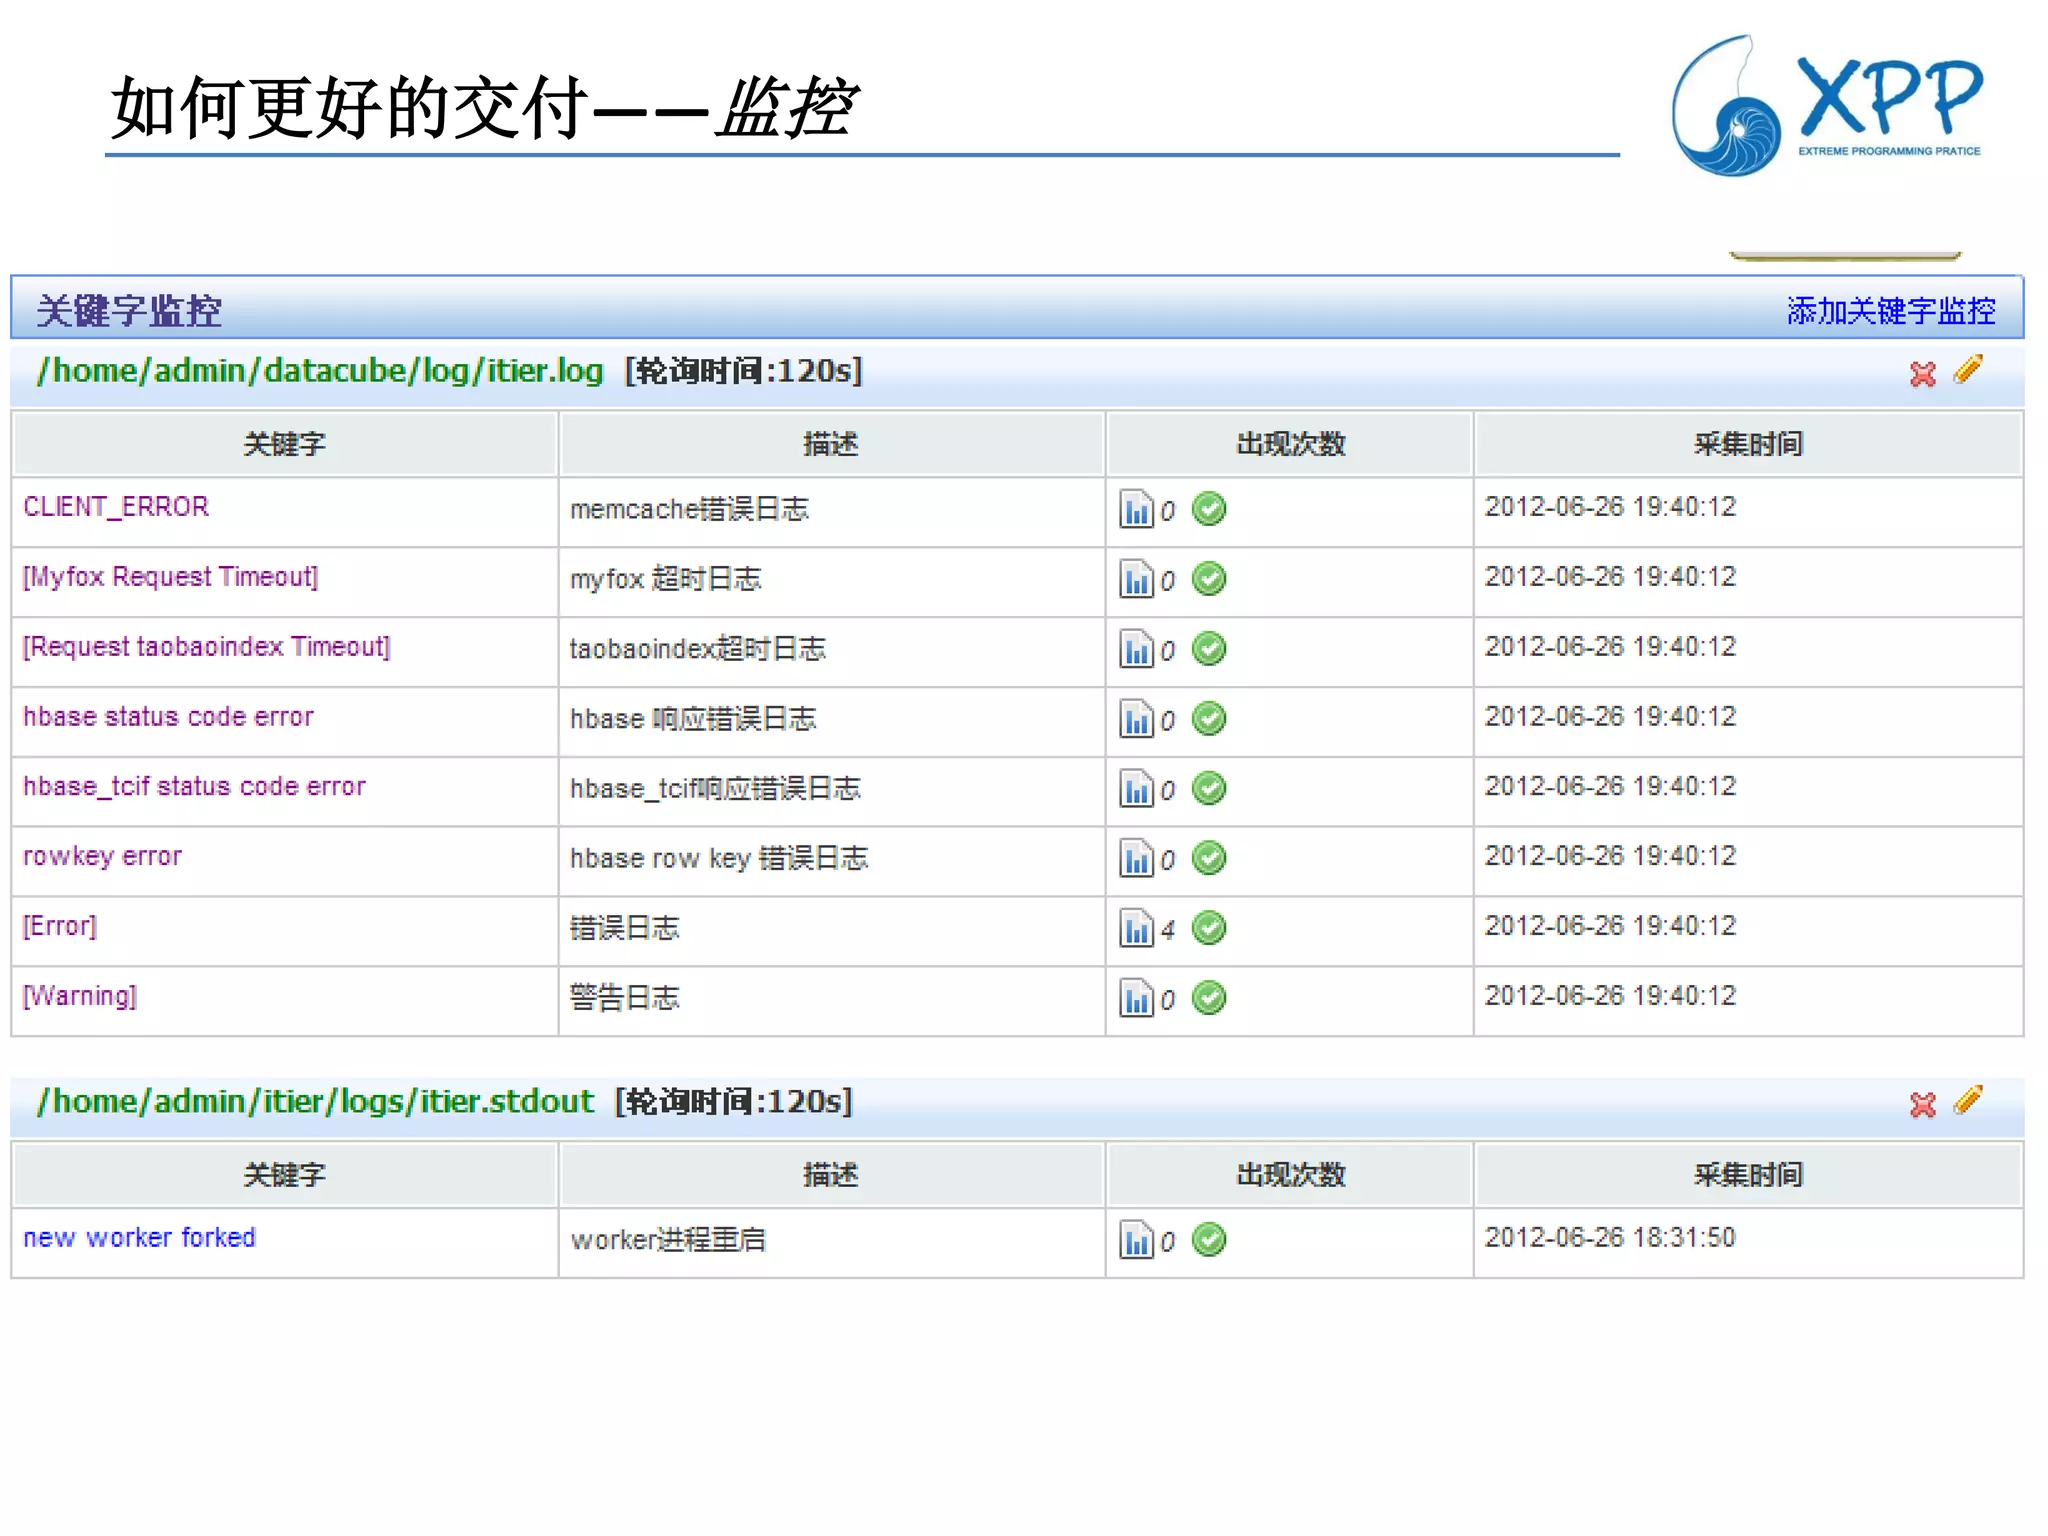Delete the itier.log monitor with red X
The height and width of the screenshot is (1536, 2048).
(x=1922, y=374)
